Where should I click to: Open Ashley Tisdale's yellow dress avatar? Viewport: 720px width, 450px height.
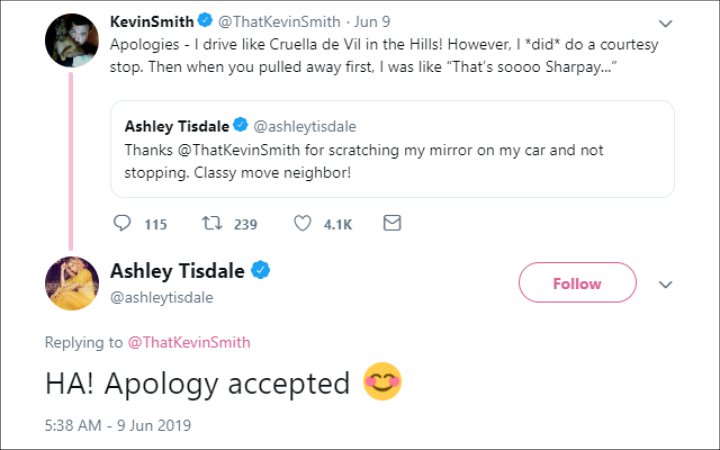point(72,283)
